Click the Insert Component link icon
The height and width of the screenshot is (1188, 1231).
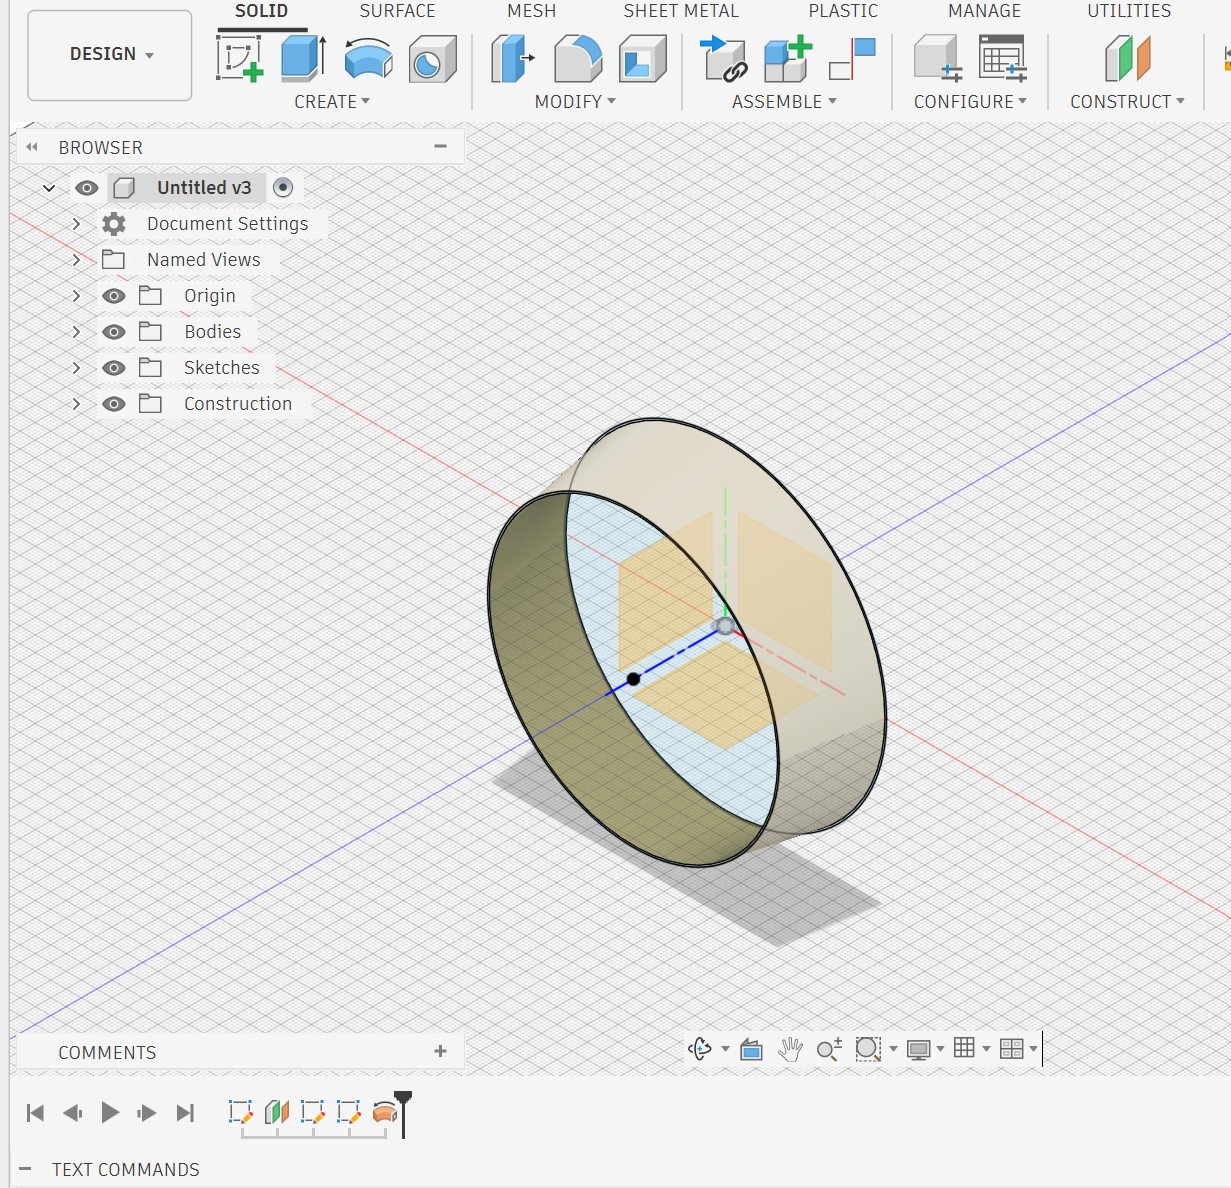click(724, 59)
